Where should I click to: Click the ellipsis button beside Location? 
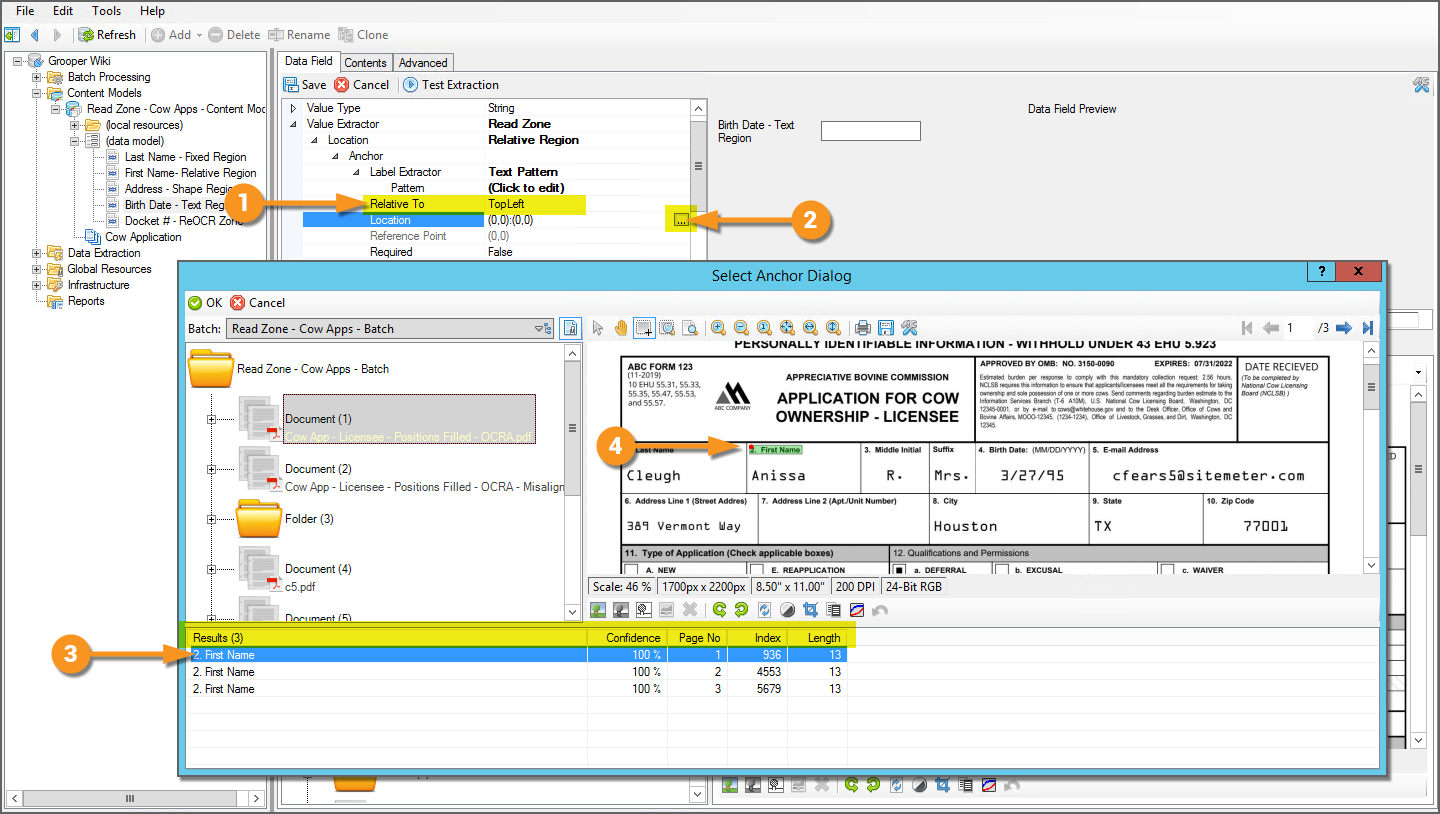point(680,220)
